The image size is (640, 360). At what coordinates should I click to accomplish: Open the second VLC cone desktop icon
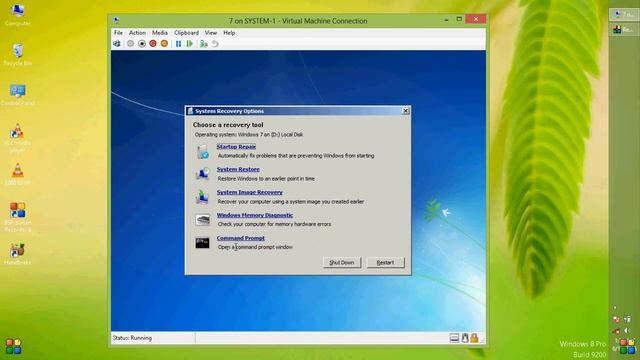point(18,174)
